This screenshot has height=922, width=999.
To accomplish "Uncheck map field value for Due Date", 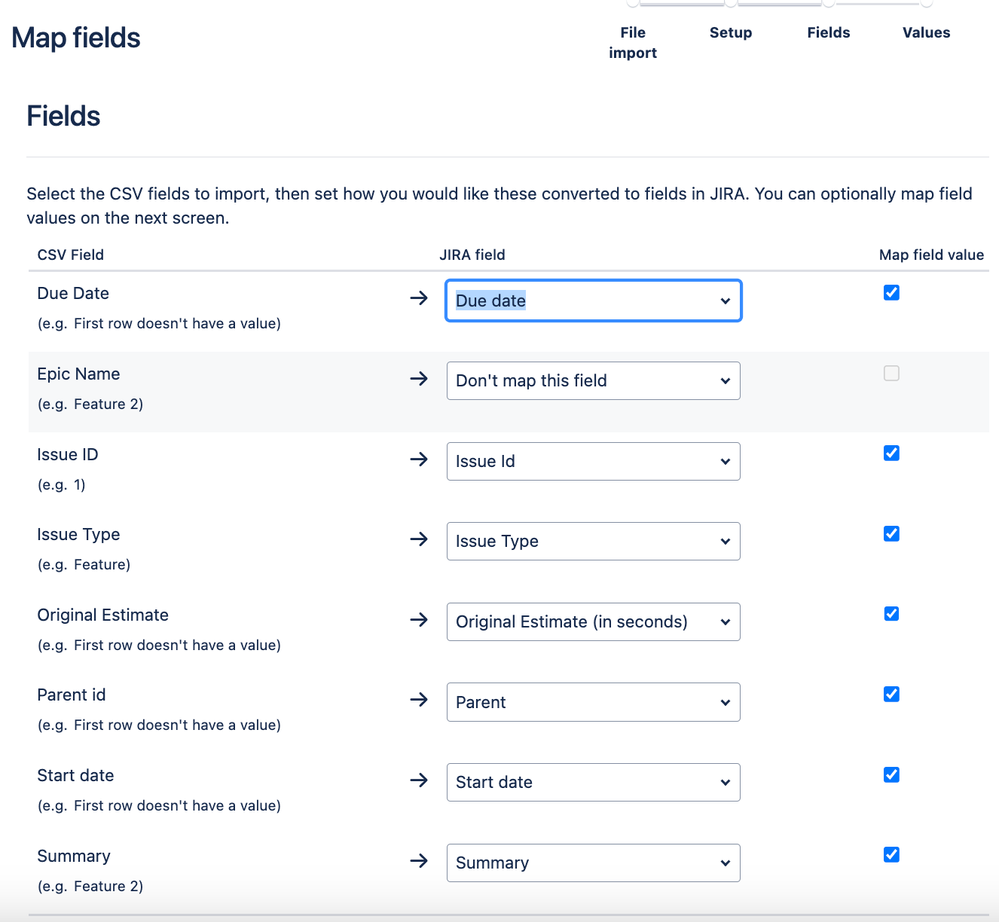I will pyautogui.click(x=891, y=292).
